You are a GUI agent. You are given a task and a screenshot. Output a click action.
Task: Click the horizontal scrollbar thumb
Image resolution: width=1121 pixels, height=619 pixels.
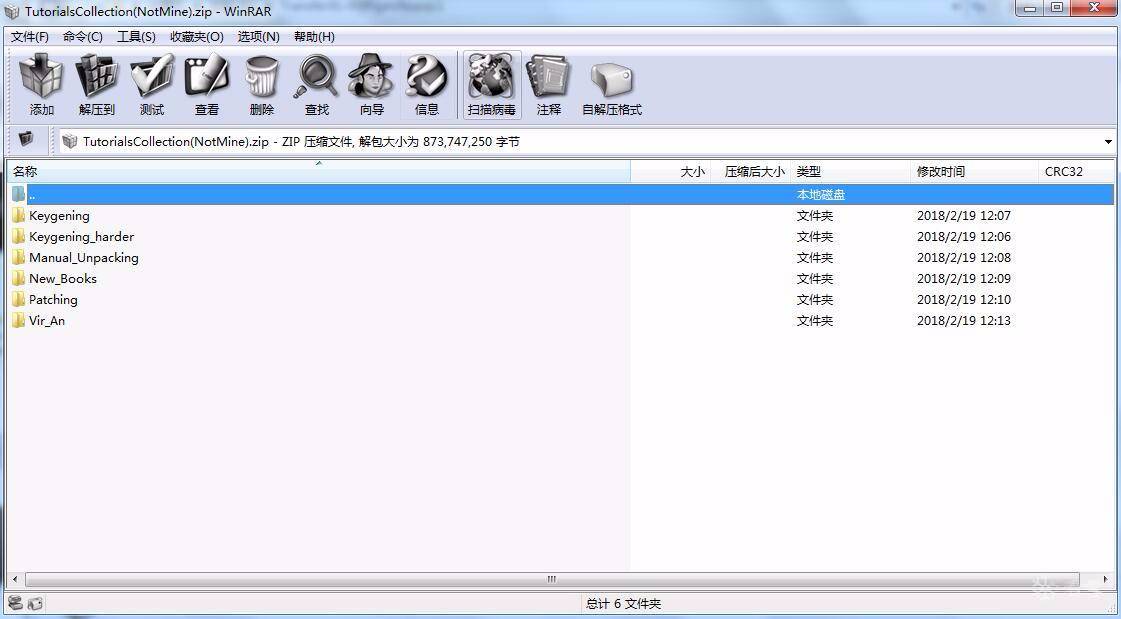pos(552,579)
